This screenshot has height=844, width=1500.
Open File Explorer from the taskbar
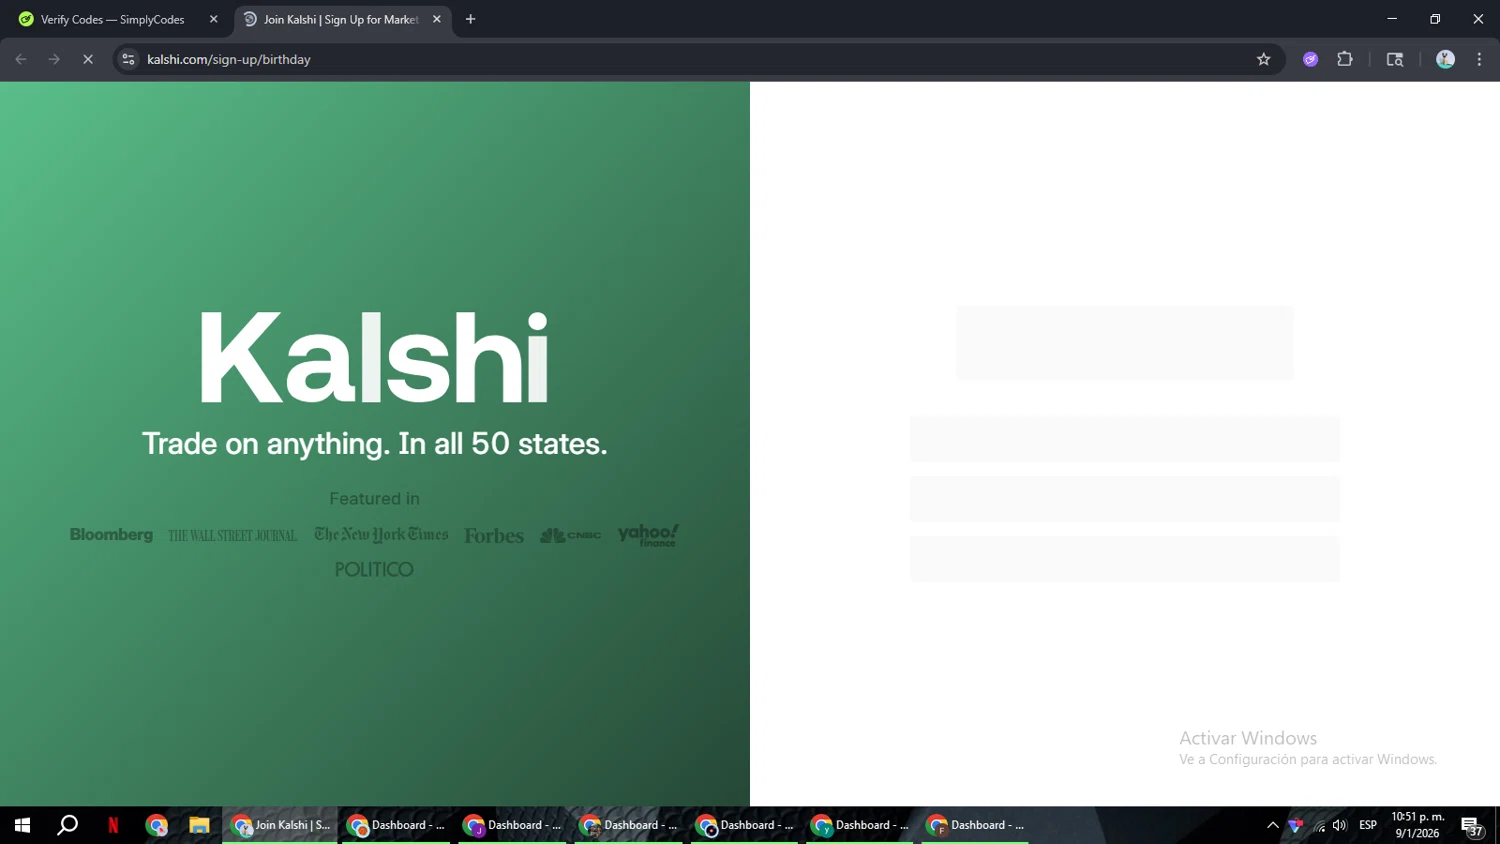(199, 825)
